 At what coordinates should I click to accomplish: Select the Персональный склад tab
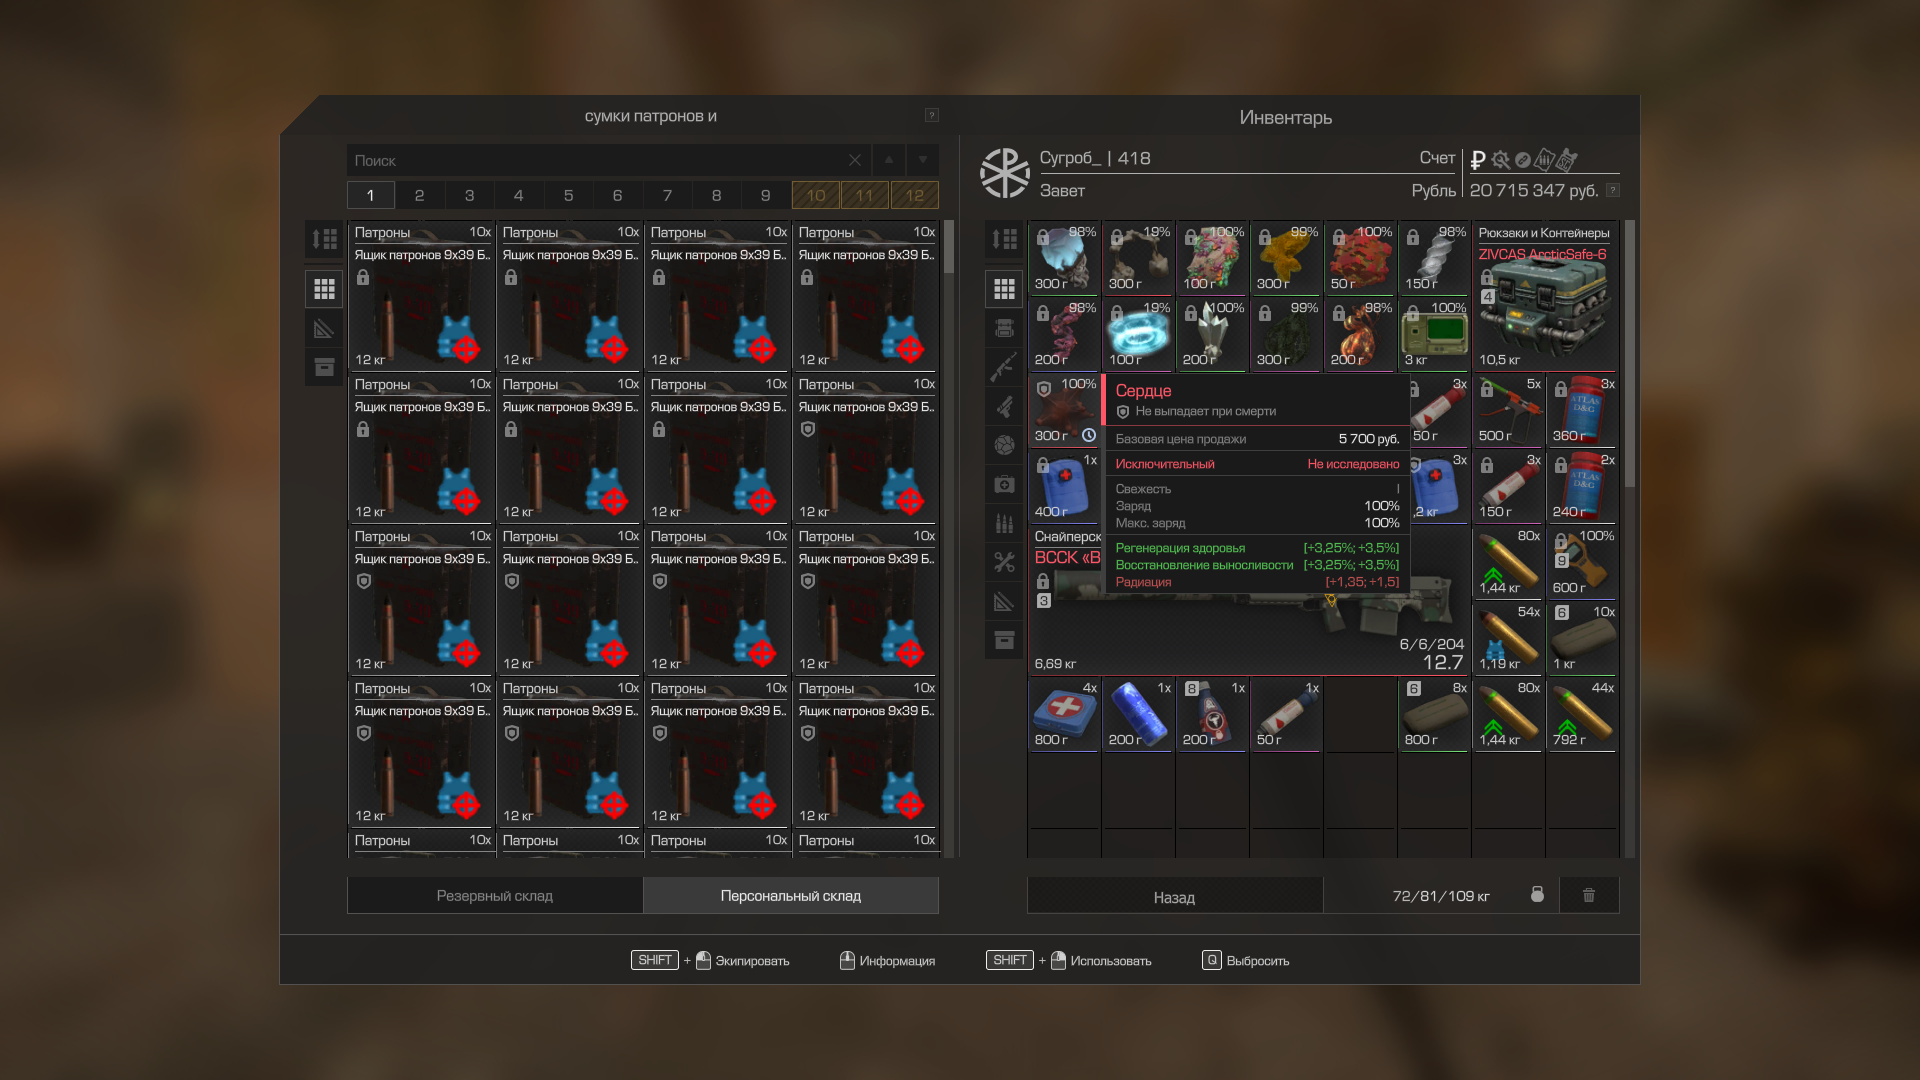coord(791,895)
